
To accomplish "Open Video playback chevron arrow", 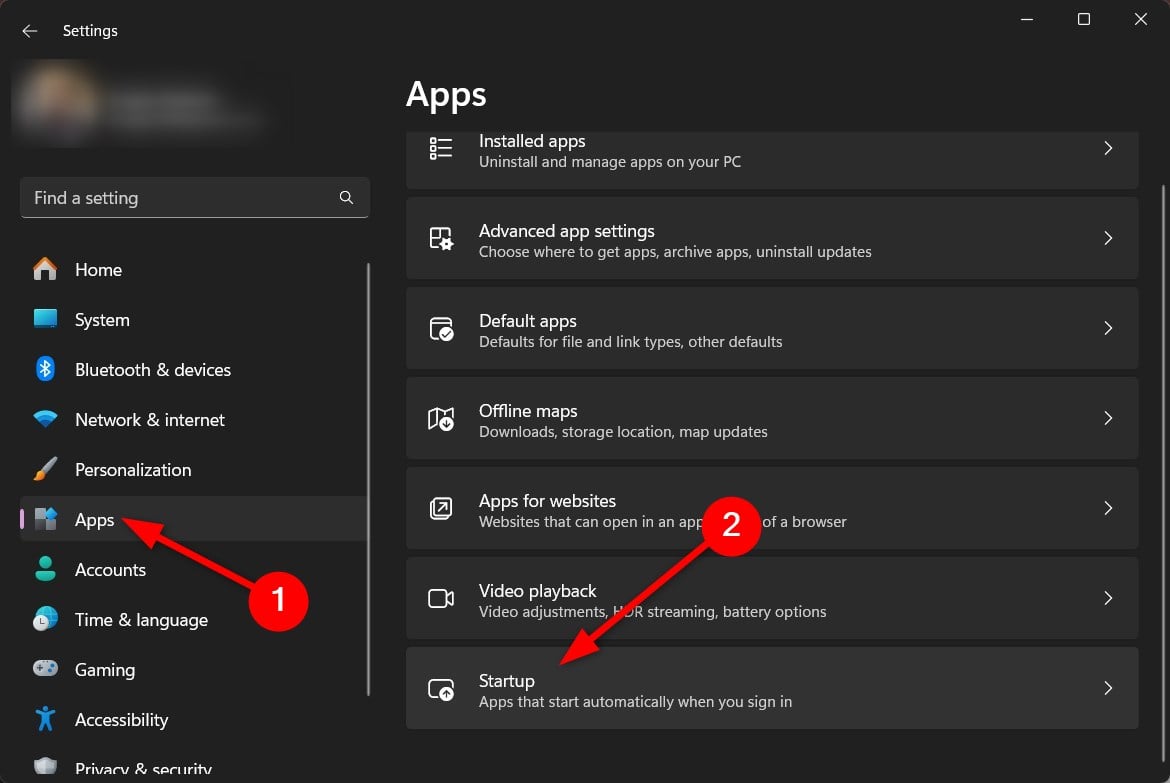I will 1108,598.
